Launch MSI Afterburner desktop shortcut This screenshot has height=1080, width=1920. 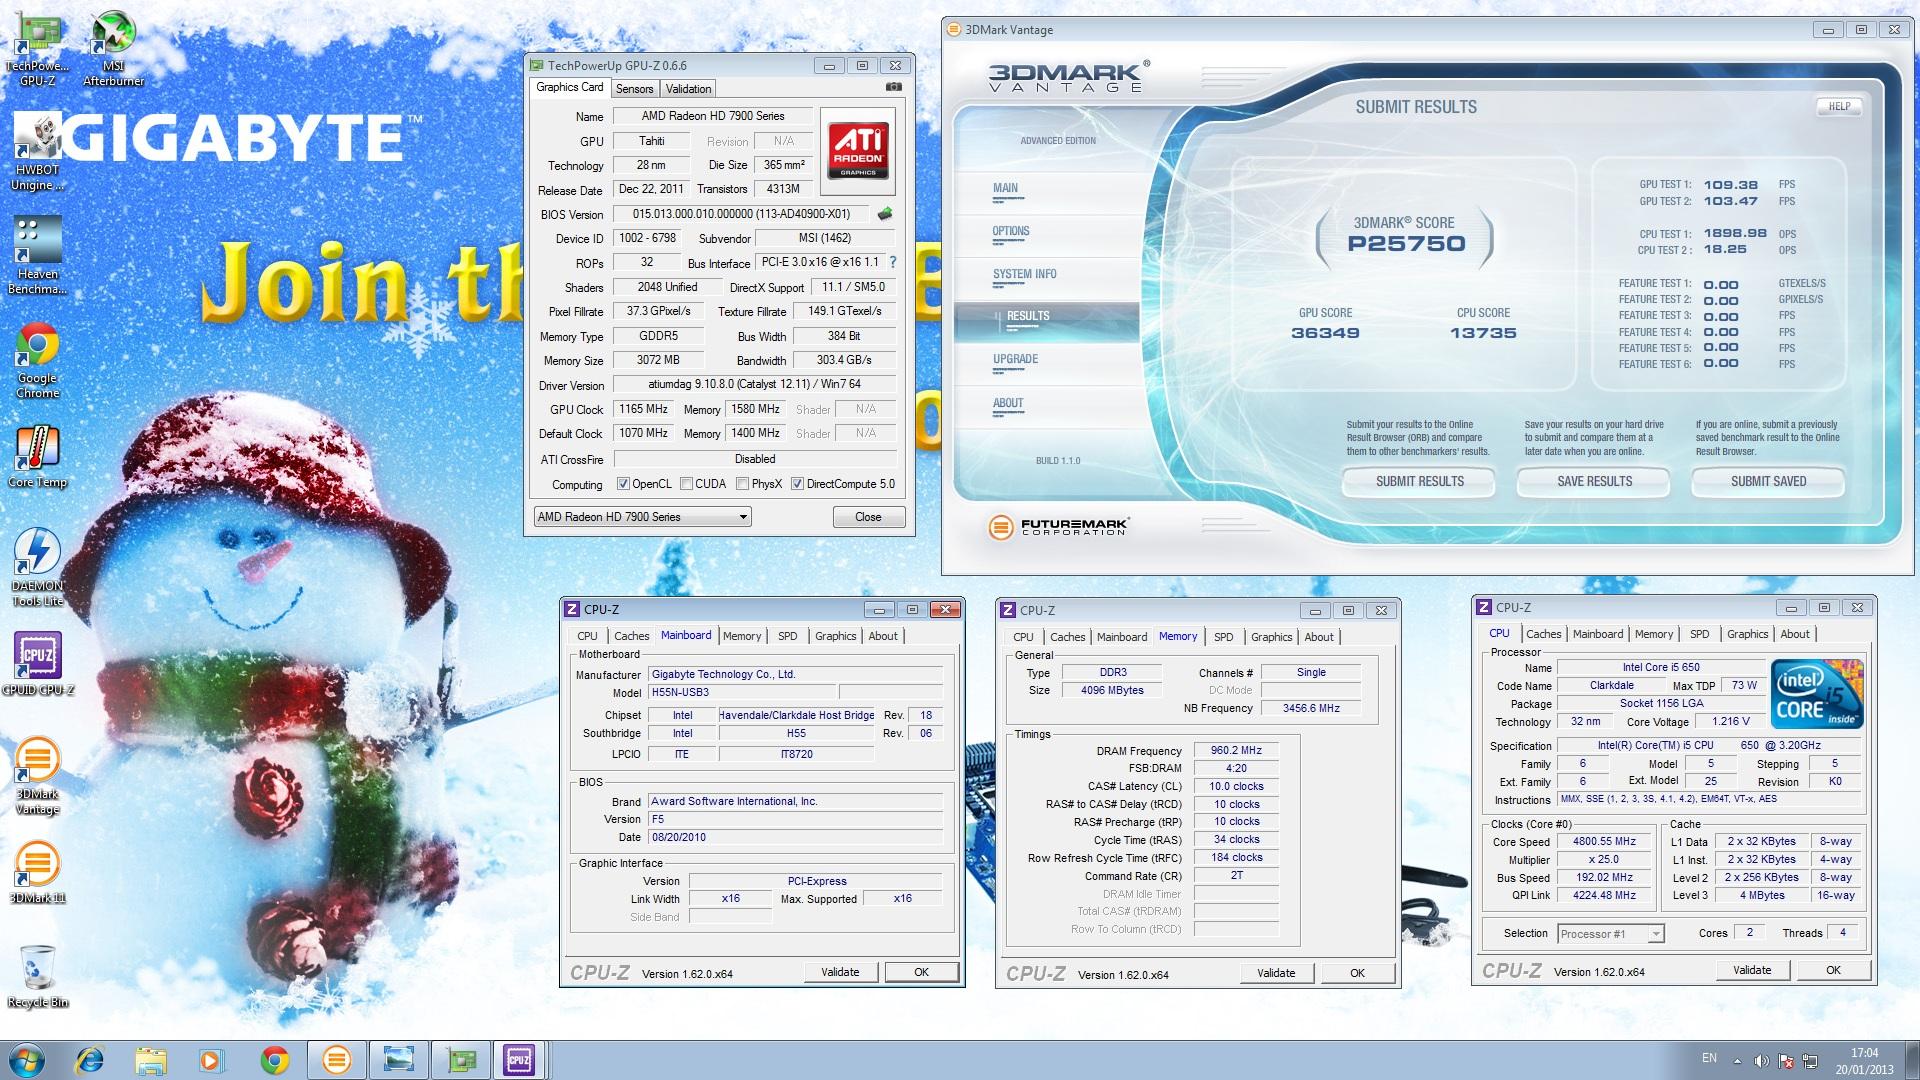(x=113, y=48)
